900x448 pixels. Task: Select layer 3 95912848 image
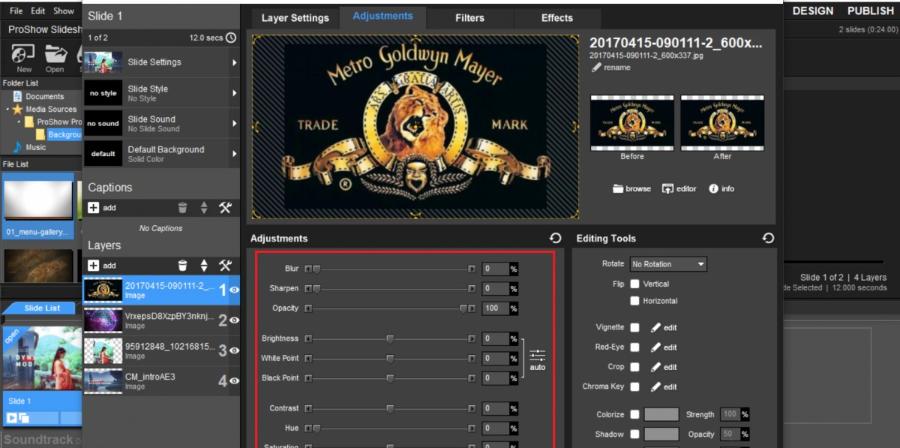point(161,351)
